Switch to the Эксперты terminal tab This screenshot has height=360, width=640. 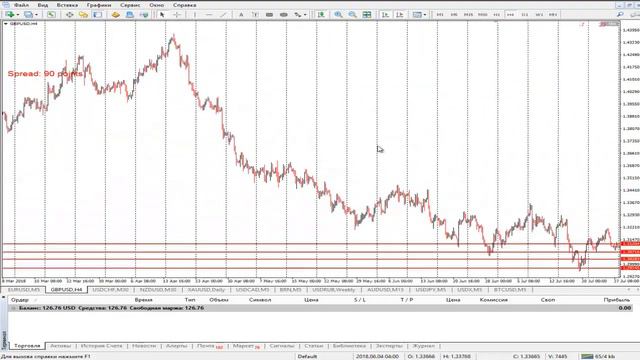(x=389, y=346)
